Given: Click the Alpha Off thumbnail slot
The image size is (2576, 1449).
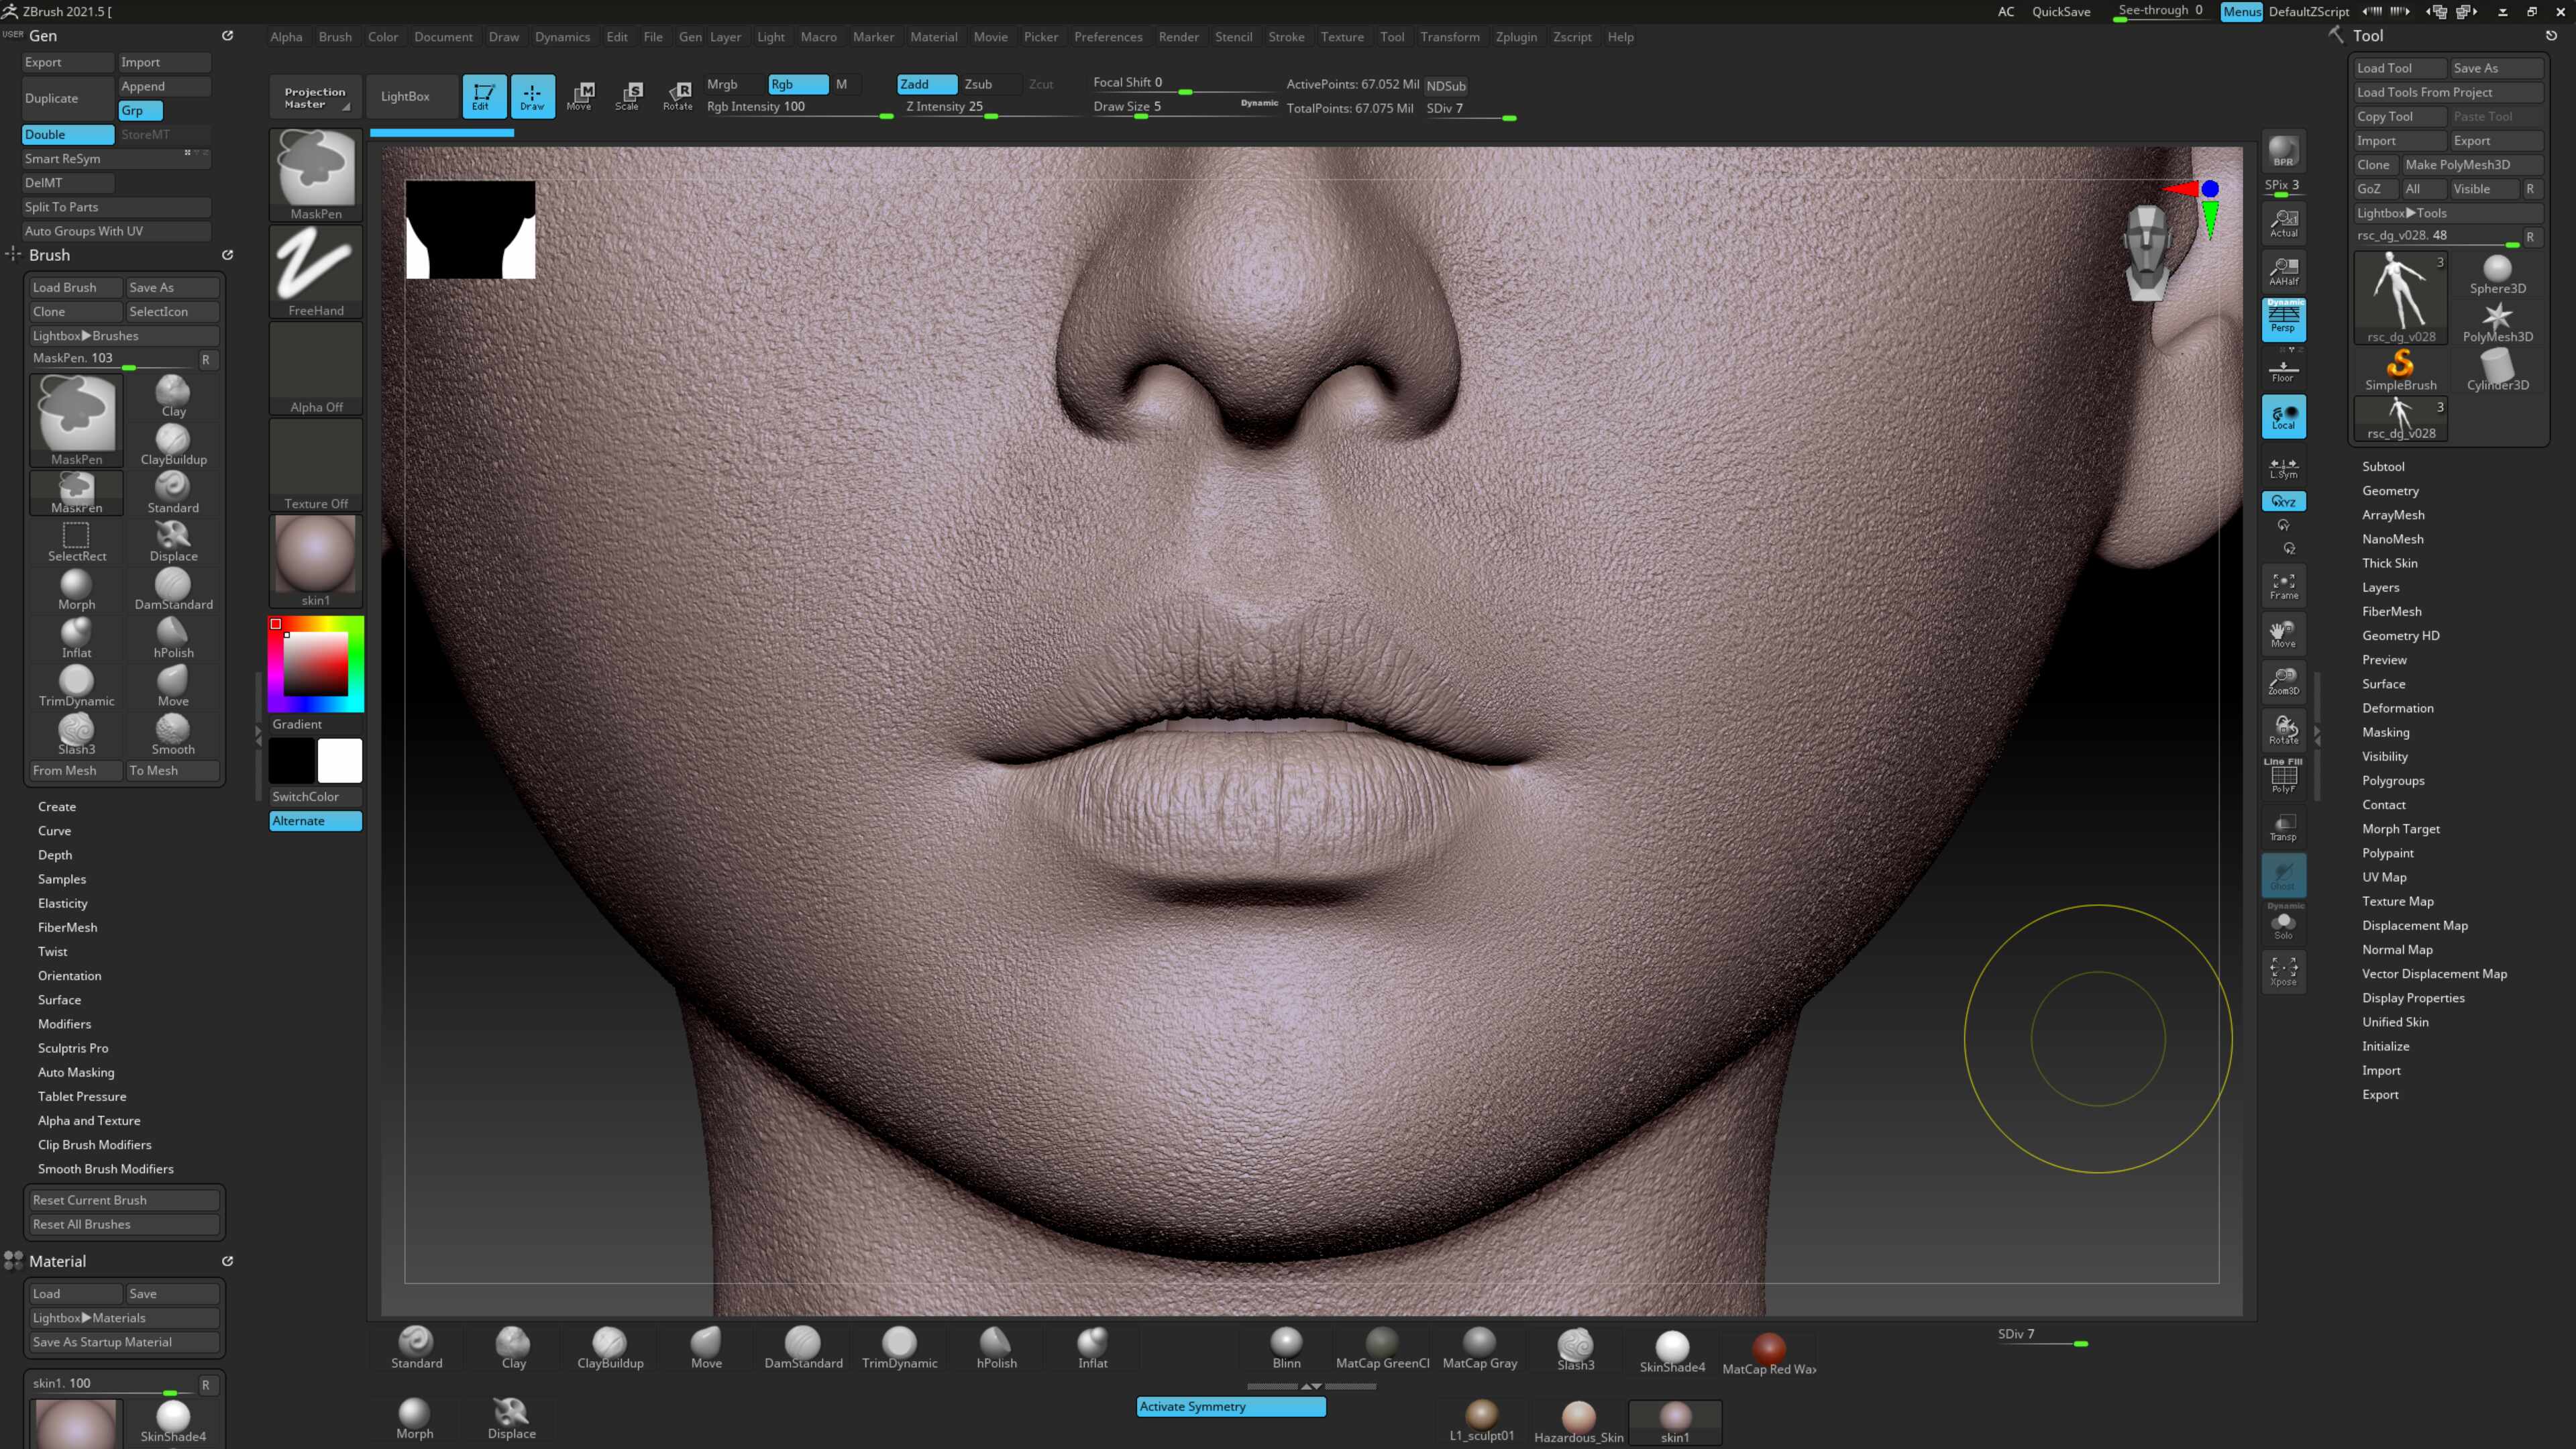Looking at the screenshot, I should tap(316, 368).
